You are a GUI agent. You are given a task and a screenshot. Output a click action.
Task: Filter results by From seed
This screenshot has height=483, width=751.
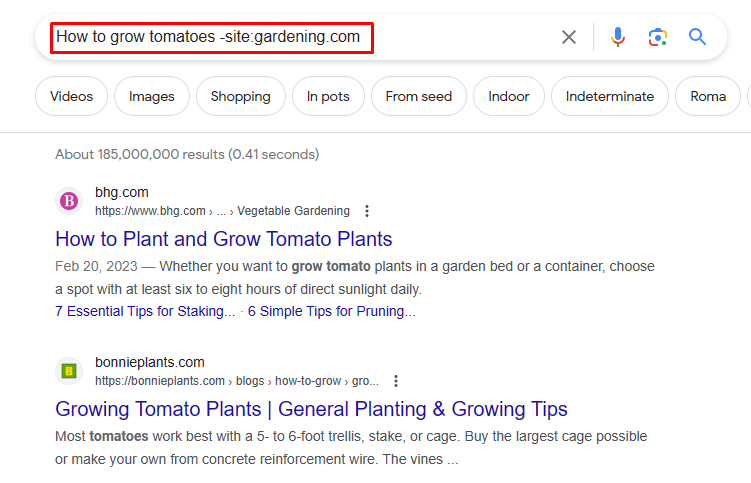(x=418, y=97)
